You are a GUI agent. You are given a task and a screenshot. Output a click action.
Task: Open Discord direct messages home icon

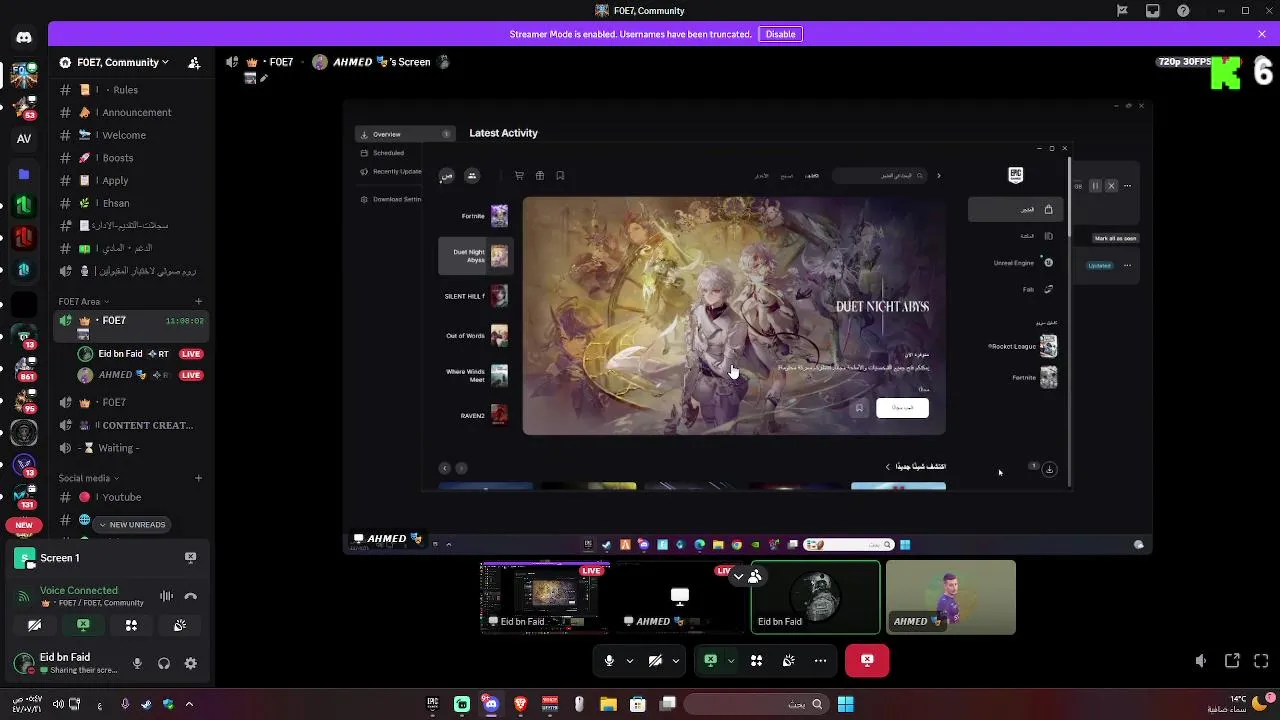click(x=24, y=38)
